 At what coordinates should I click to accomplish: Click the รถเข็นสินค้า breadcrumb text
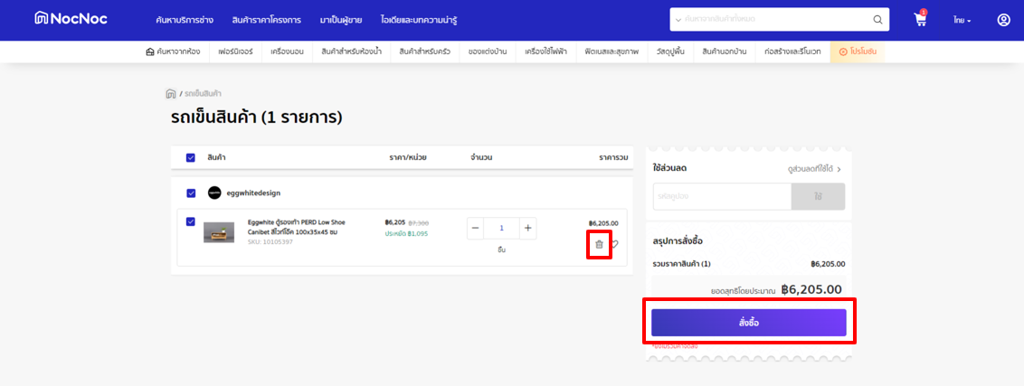pos(203,93)
